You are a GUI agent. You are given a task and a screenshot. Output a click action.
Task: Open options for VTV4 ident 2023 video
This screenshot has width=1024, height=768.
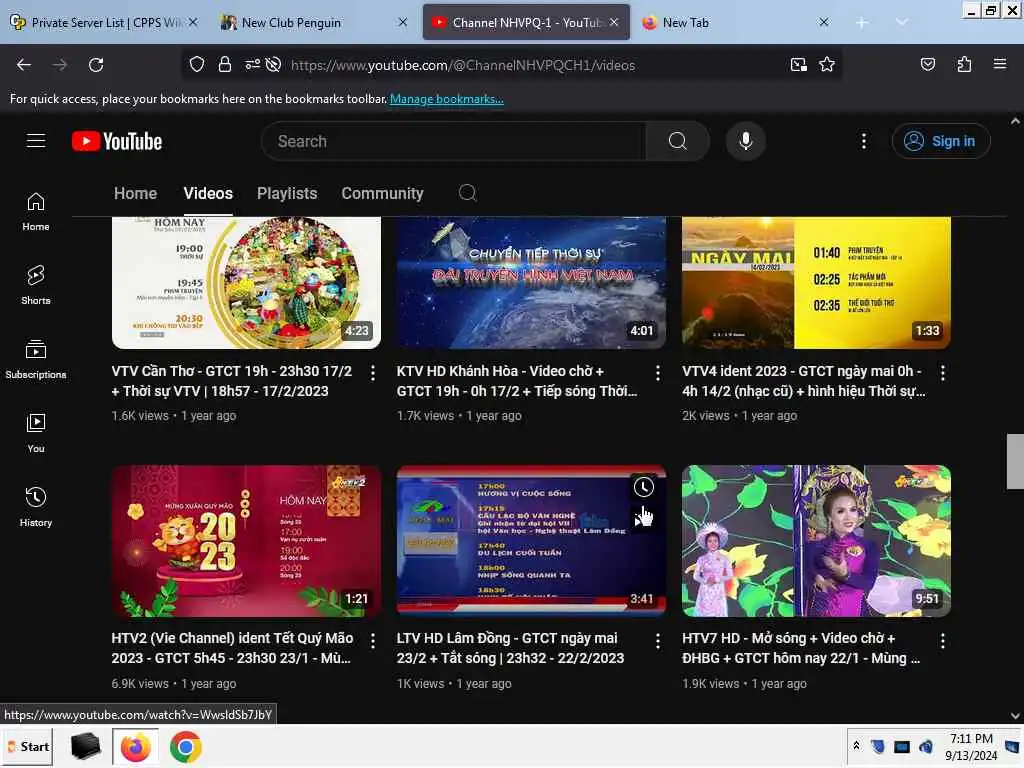point(942,373)
